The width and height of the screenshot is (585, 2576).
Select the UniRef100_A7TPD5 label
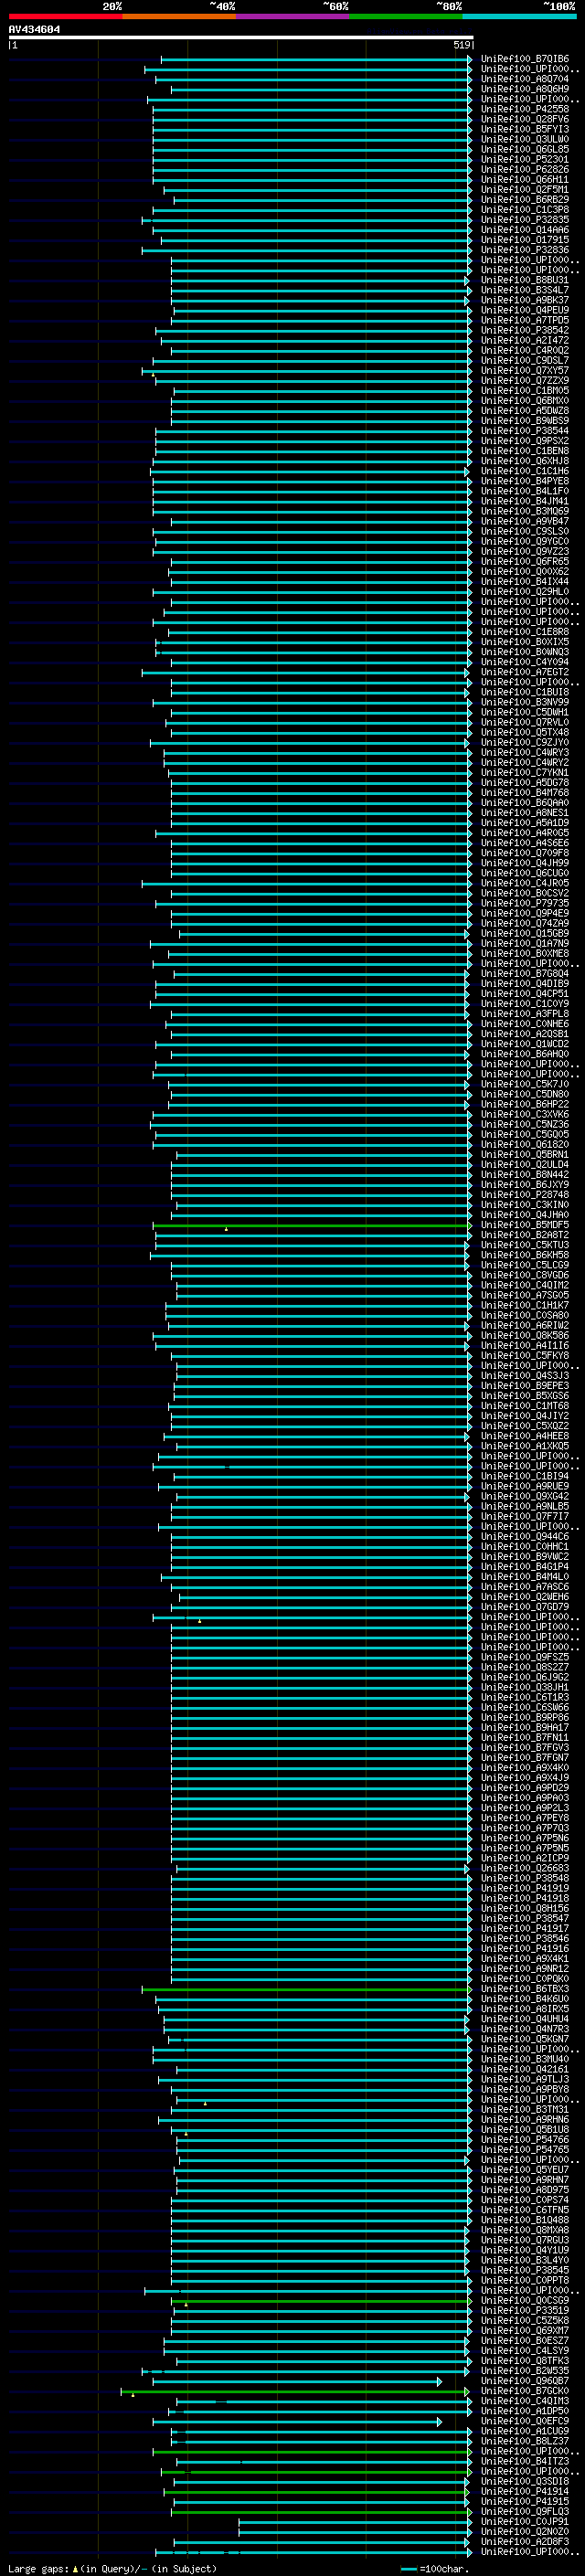(525, 320)
